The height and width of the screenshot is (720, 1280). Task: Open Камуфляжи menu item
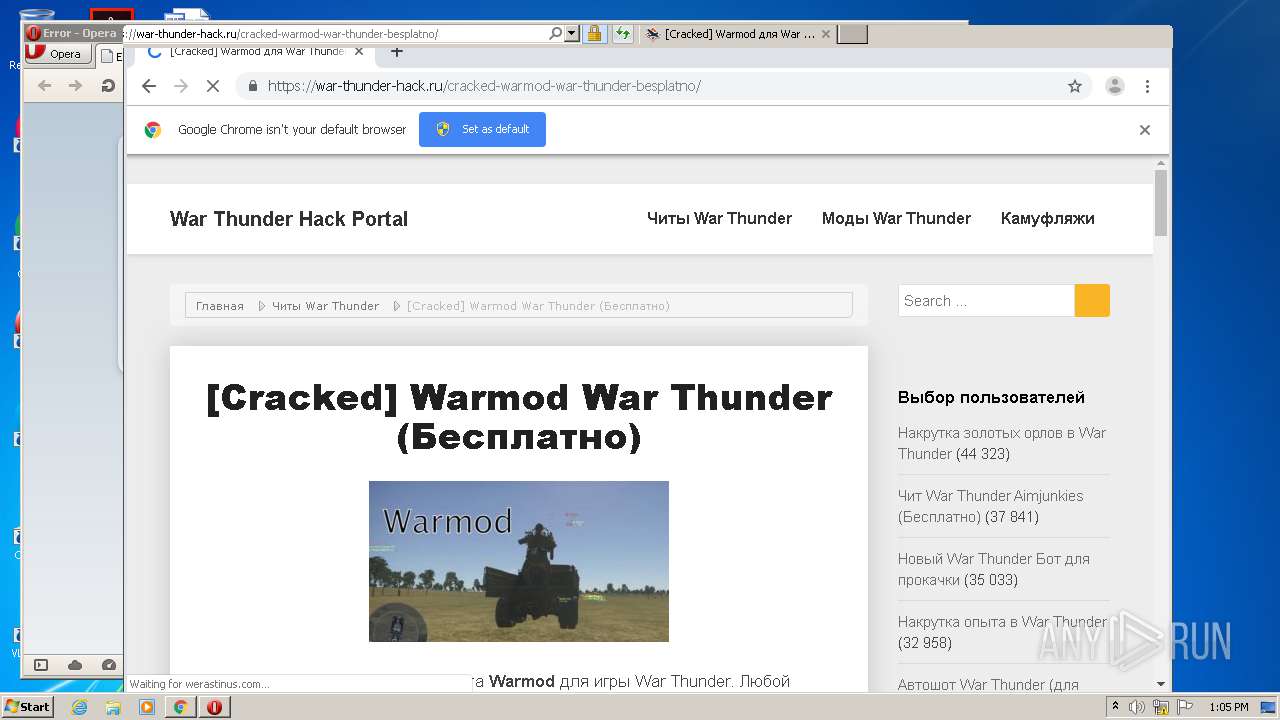[1047, 218]
